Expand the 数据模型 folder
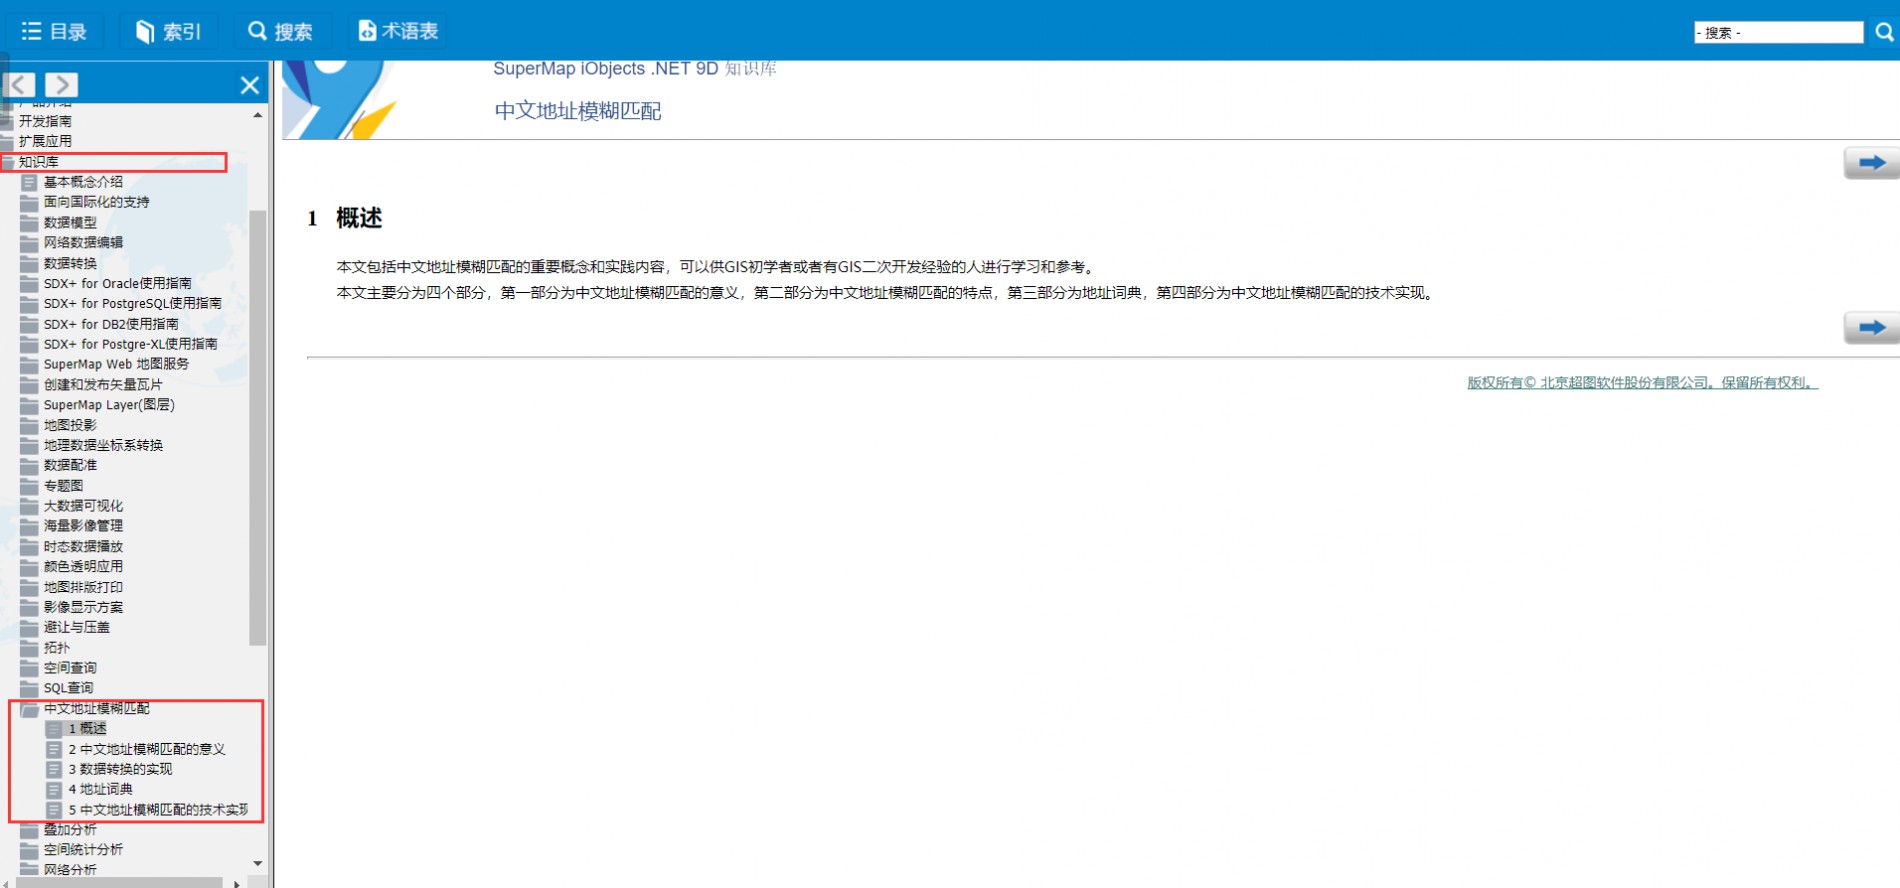This screenshot has width=1900, height=888. pyautogui.click(x=70, y=223)
